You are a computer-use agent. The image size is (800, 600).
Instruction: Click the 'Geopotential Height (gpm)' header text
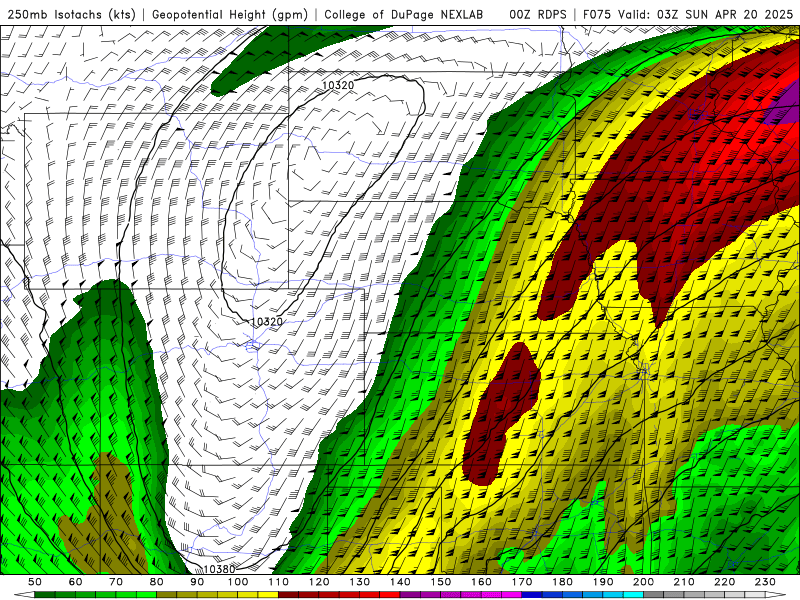pos(230,14)
